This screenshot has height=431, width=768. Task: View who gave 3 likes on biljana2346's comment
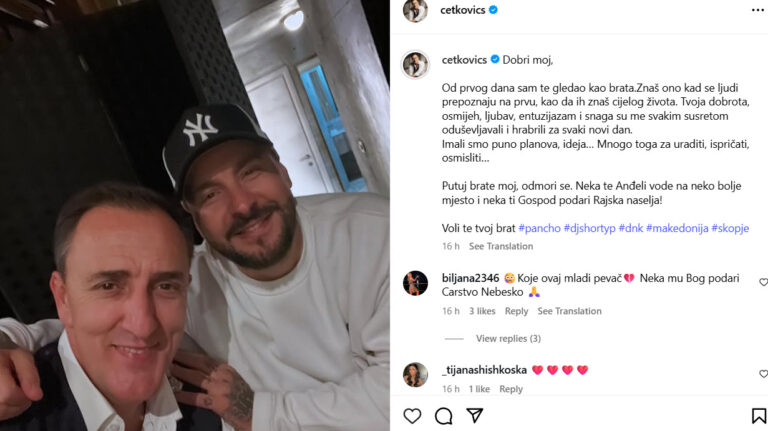[x=482, y=311]
